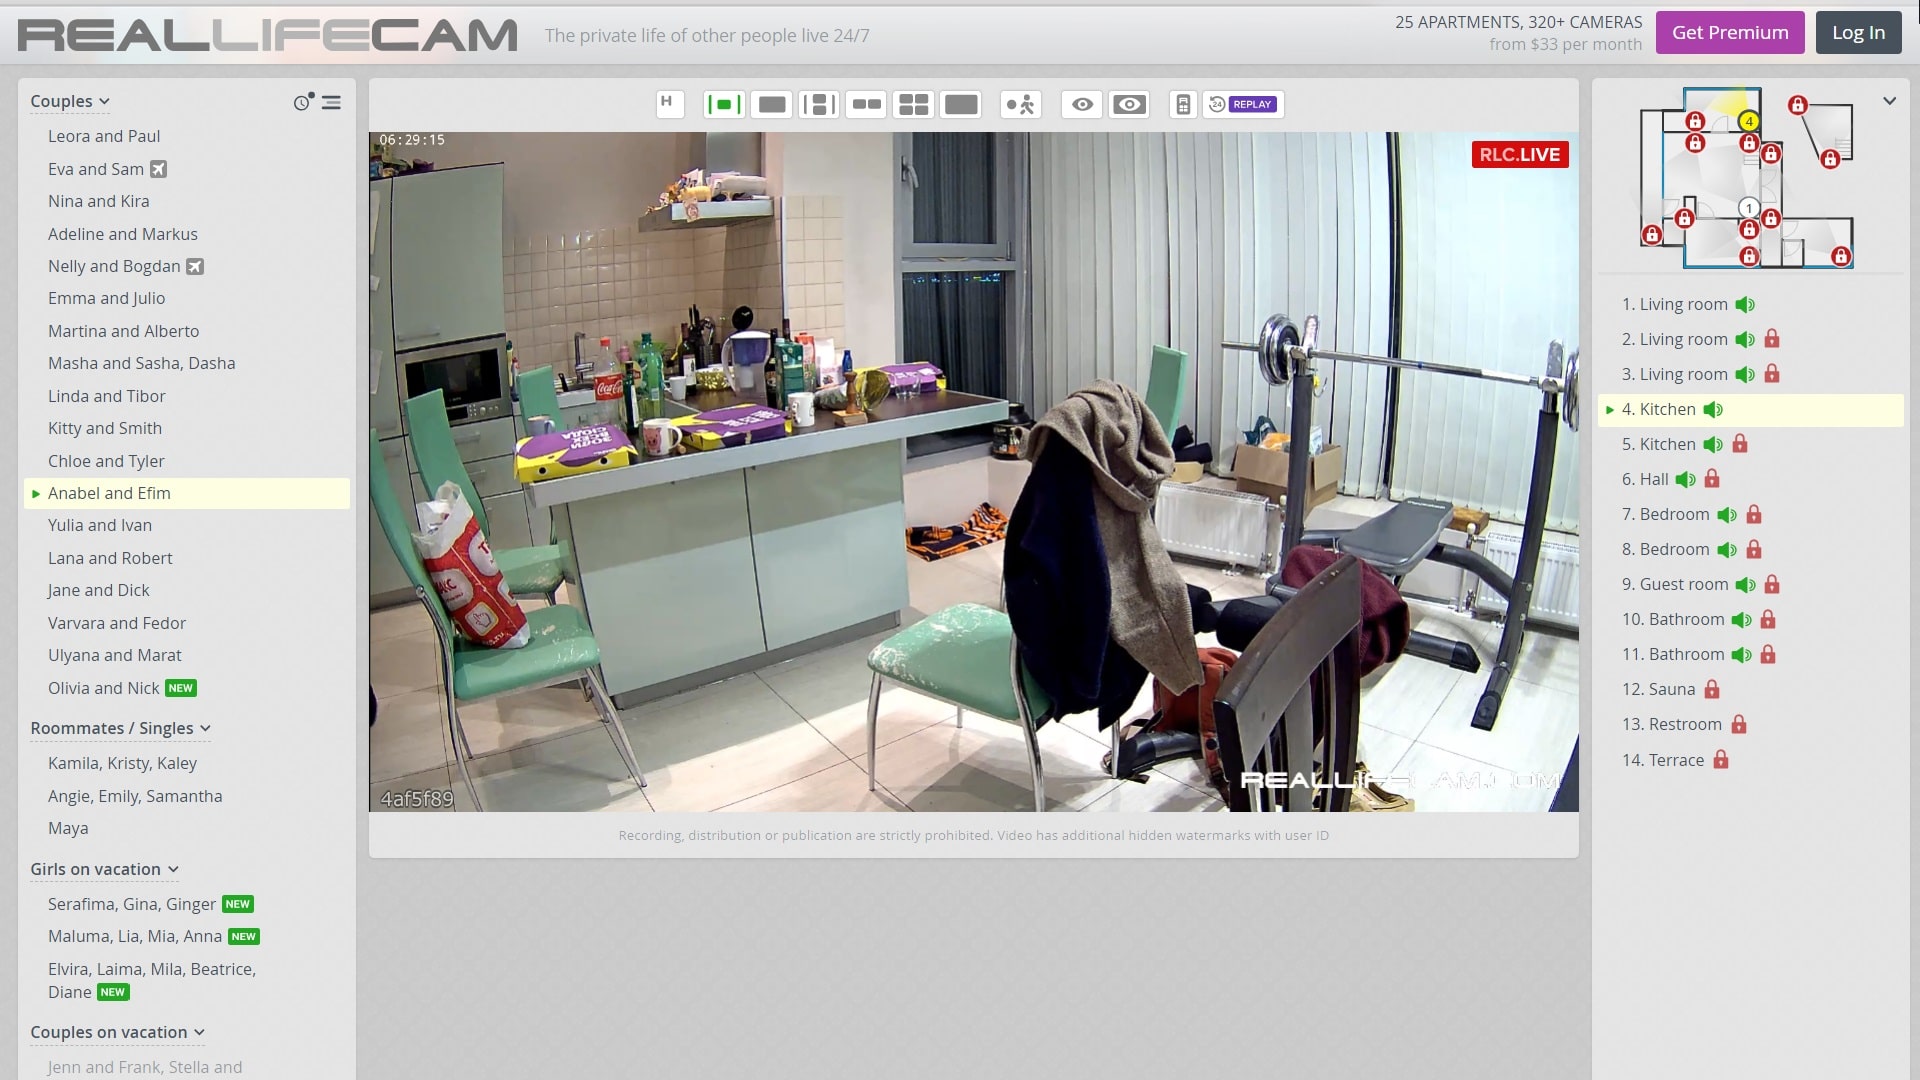Click the remote control device icon
Image resolution: width=1920 pixels, height=1080 pixels.
point(1183,104)
